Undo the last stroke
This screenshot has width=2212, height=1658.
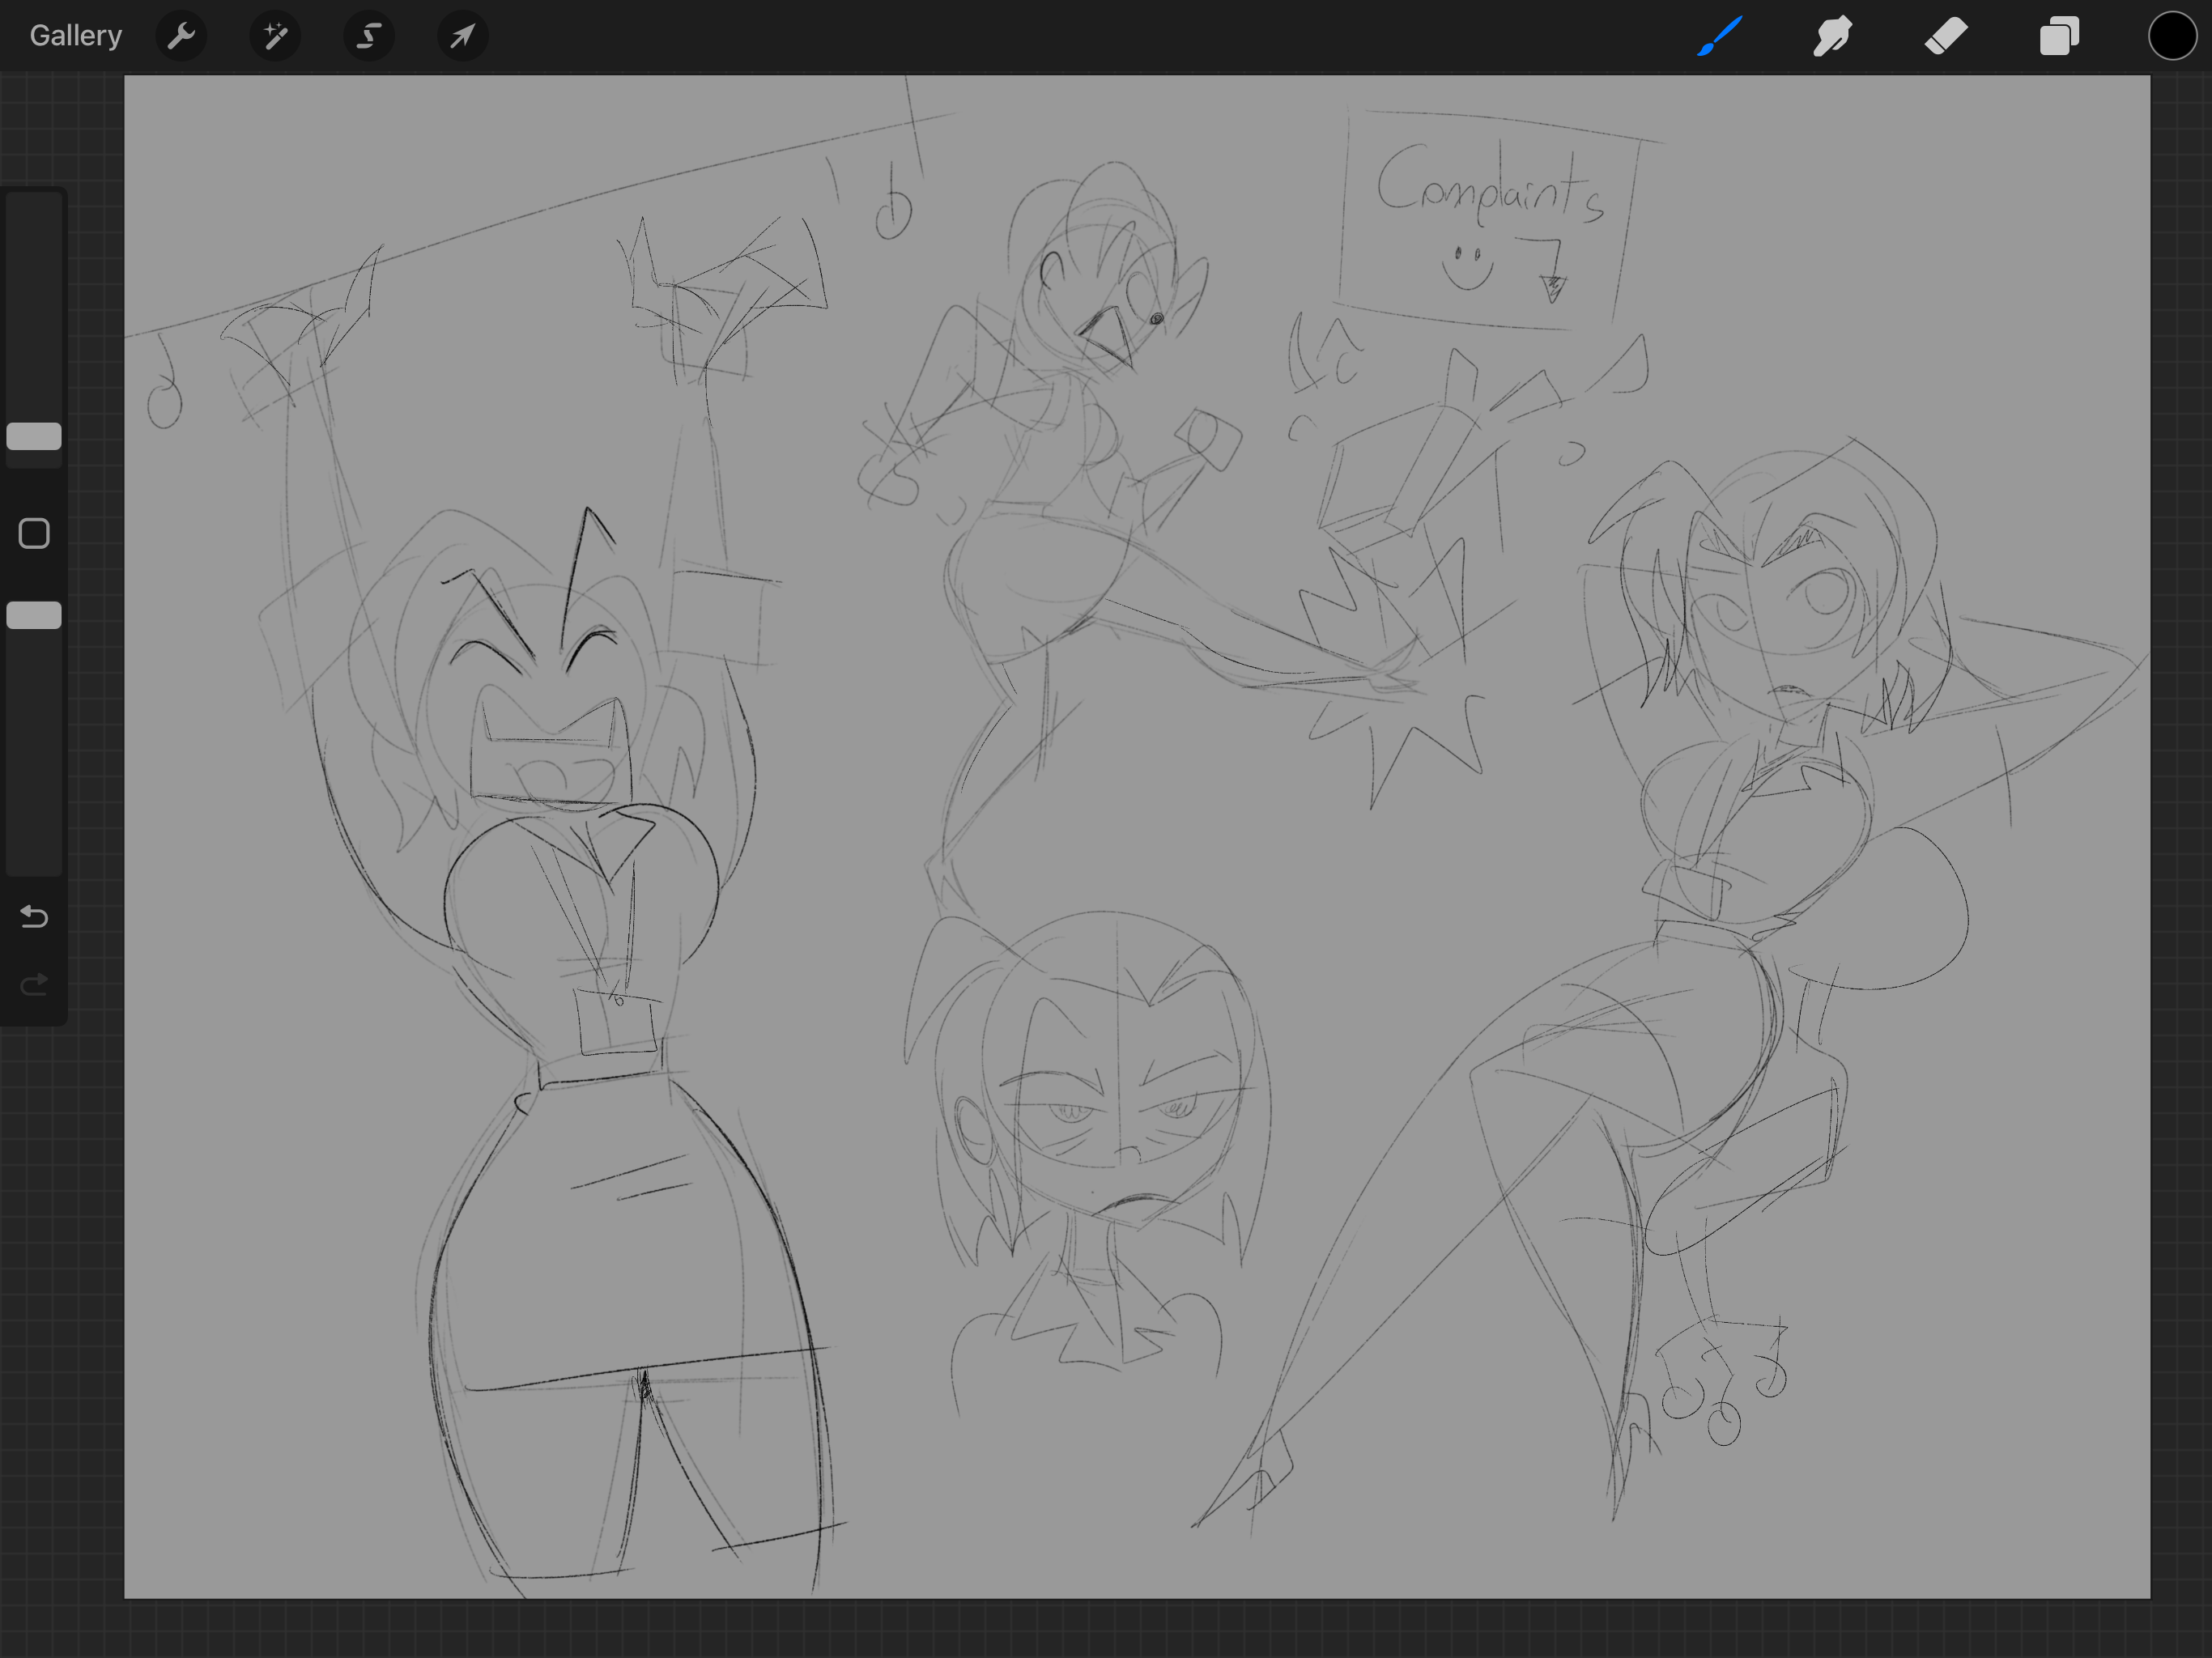pos(34,916)
